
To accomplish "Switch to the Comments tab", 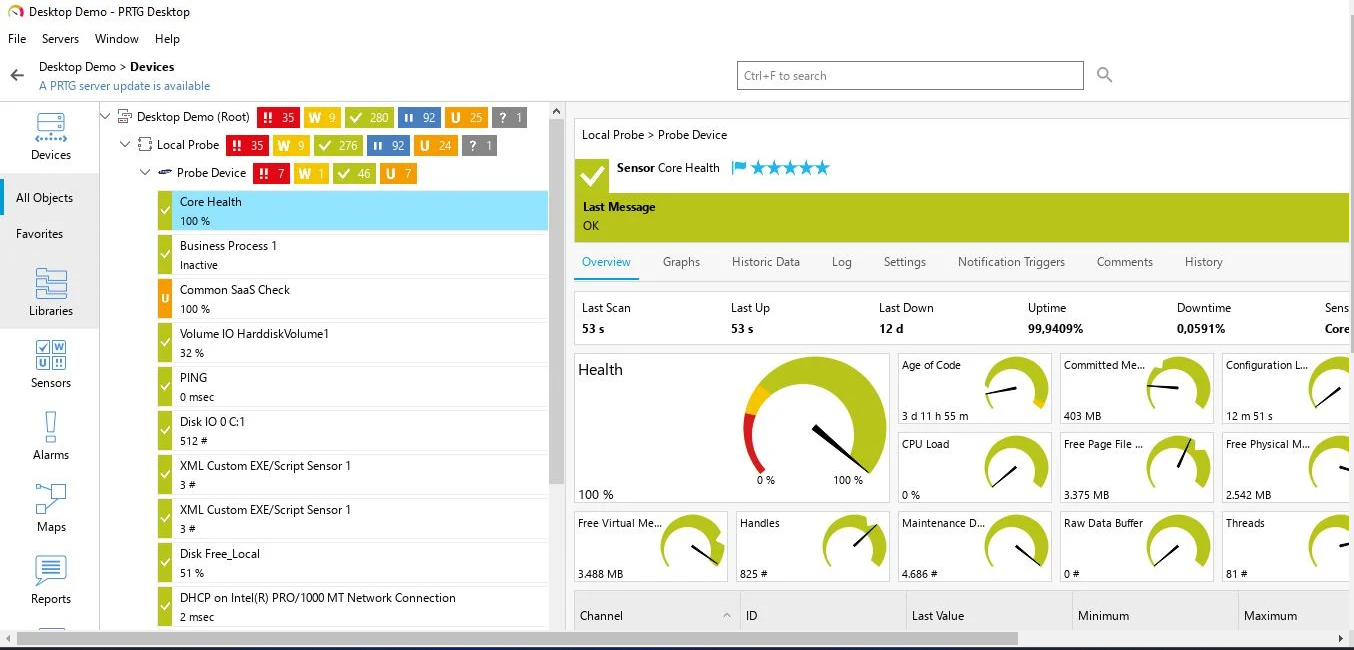I will coord(1125,262).
